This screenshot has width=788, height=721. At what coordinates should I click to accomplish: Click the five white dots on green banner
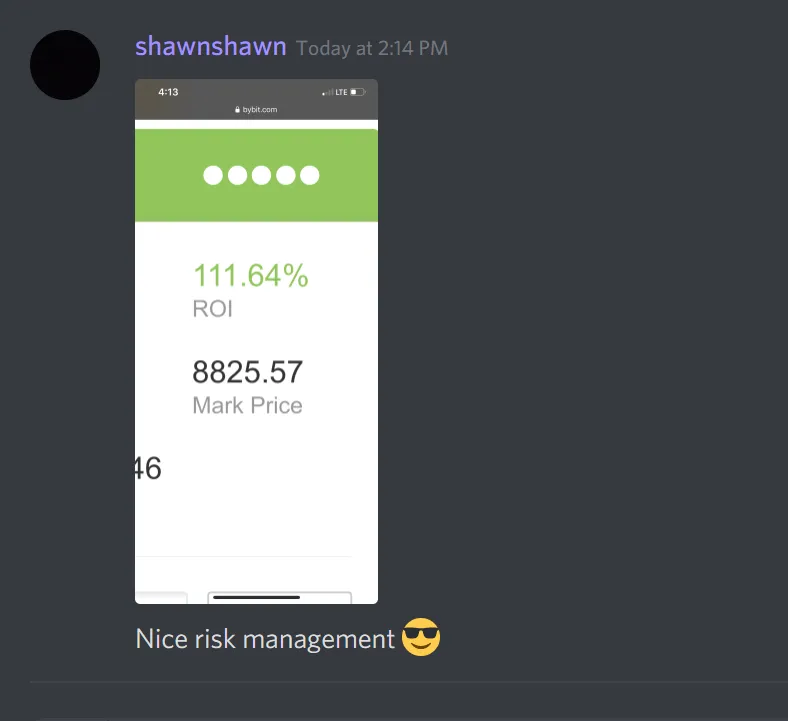[261, 175]
